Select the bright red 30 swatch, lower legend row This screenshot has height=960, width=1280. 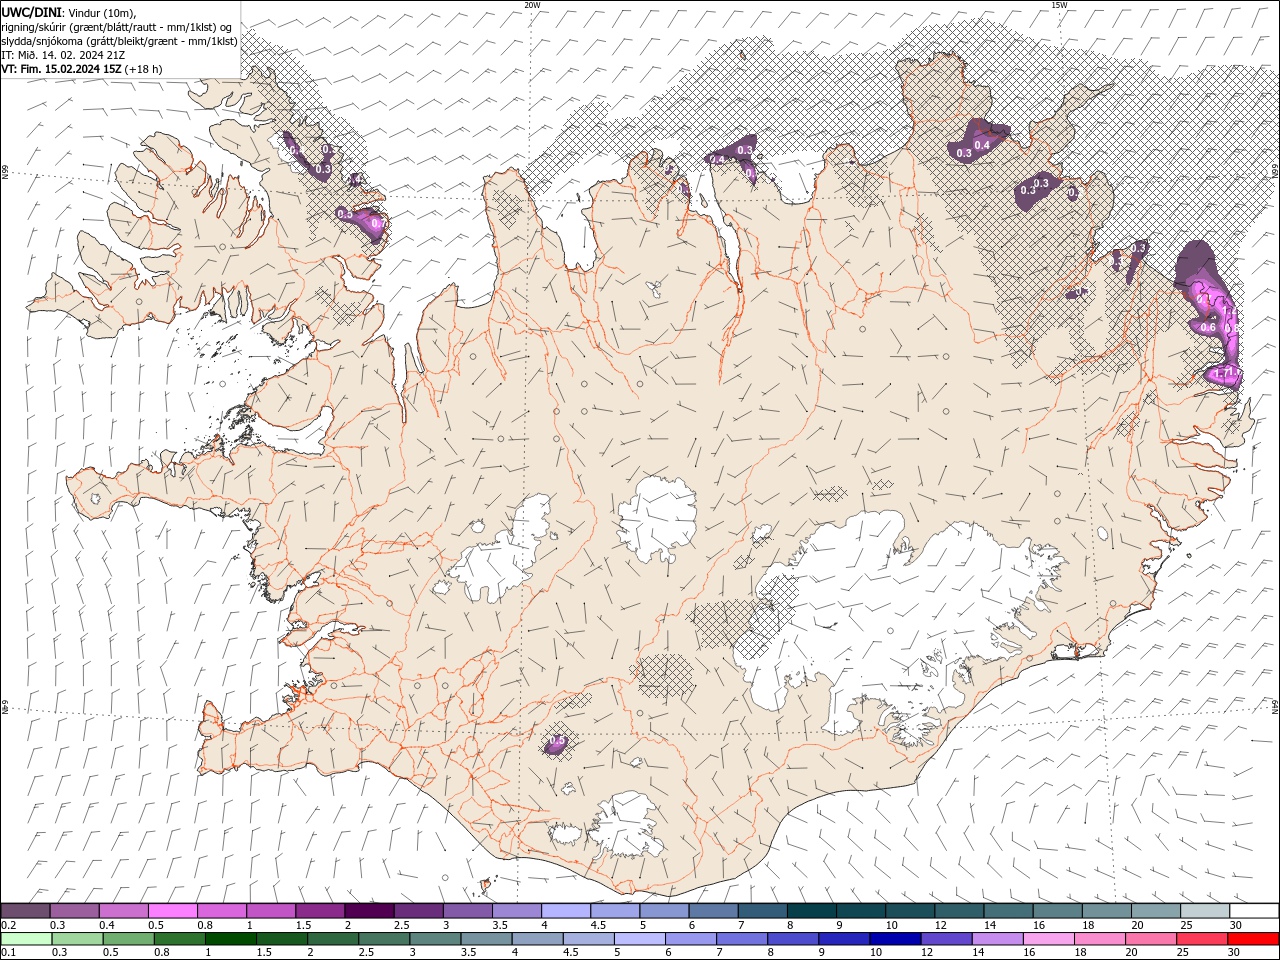pos(1252,939)
